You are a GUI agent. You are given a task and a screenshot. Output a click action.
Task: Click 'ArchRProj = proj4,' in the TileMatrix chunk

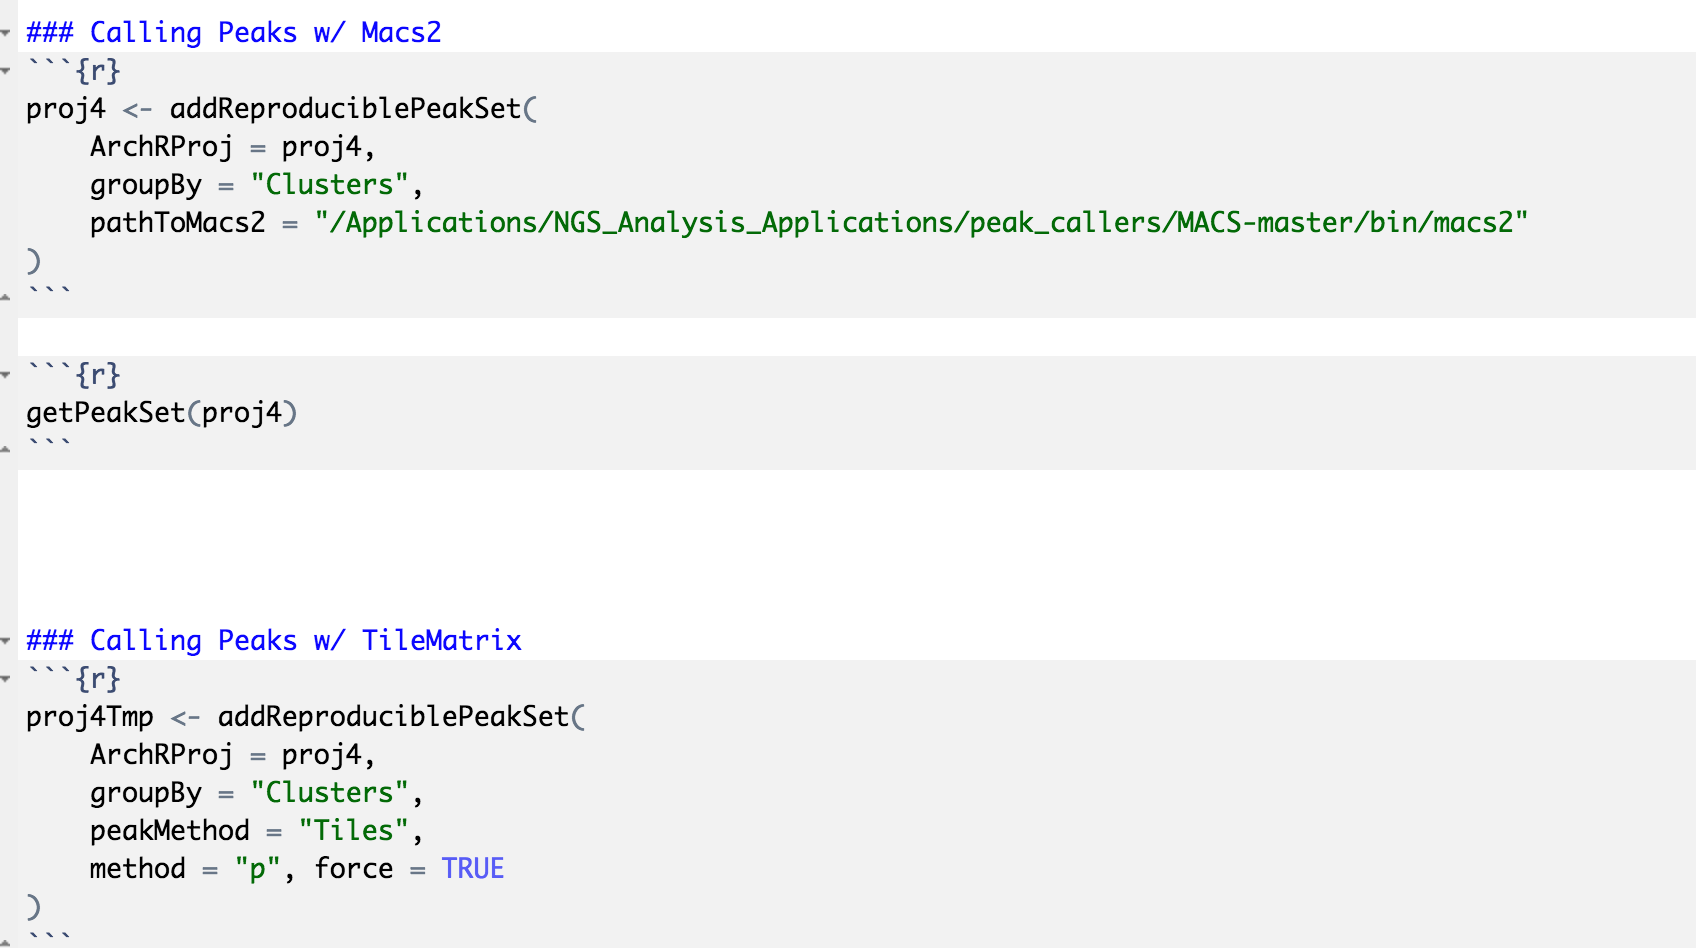tap(233, 755)
